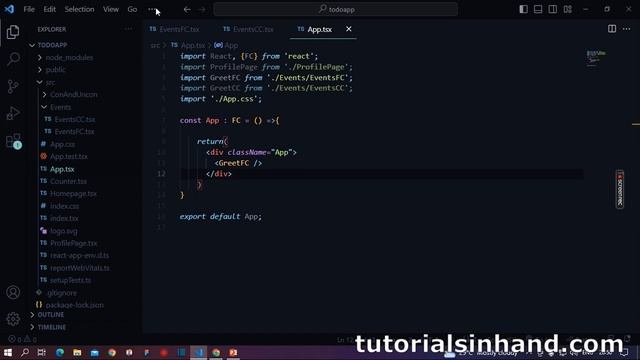Click the errors and warnings status indicator

pyautogui.click(x=23, y=339)
